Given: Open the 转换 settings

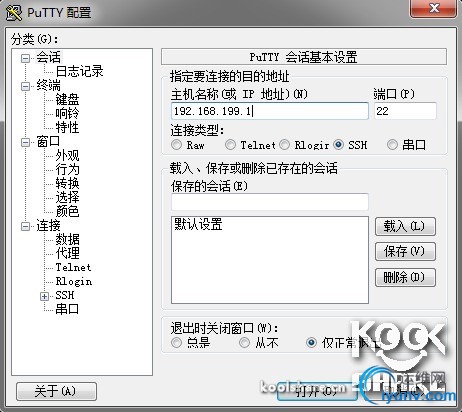Looking at the screenshot, I should point(67,183).
